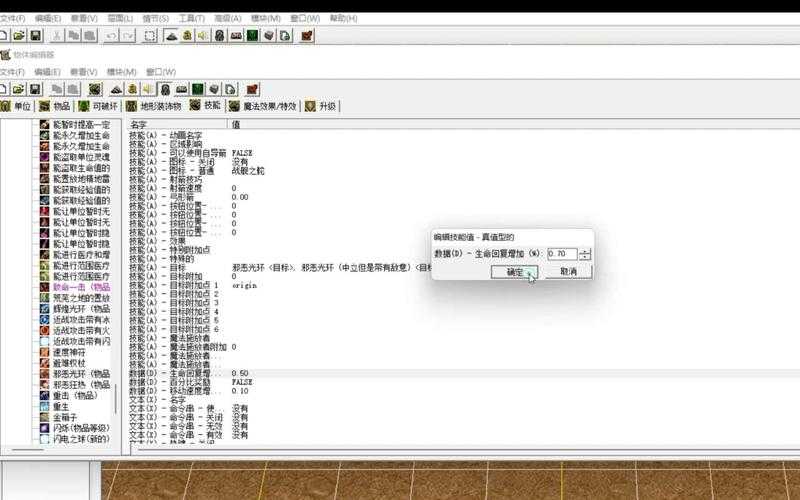Switch to the 升级 tab
Viewport: 800px width, 500px height.
(321, 106)
